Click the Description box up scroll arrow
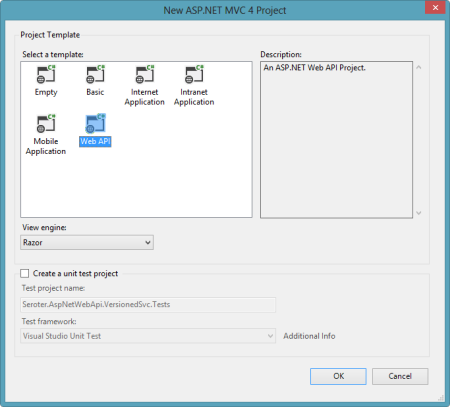Viewport: 450px width, 407px height. [x=419, y=67]
